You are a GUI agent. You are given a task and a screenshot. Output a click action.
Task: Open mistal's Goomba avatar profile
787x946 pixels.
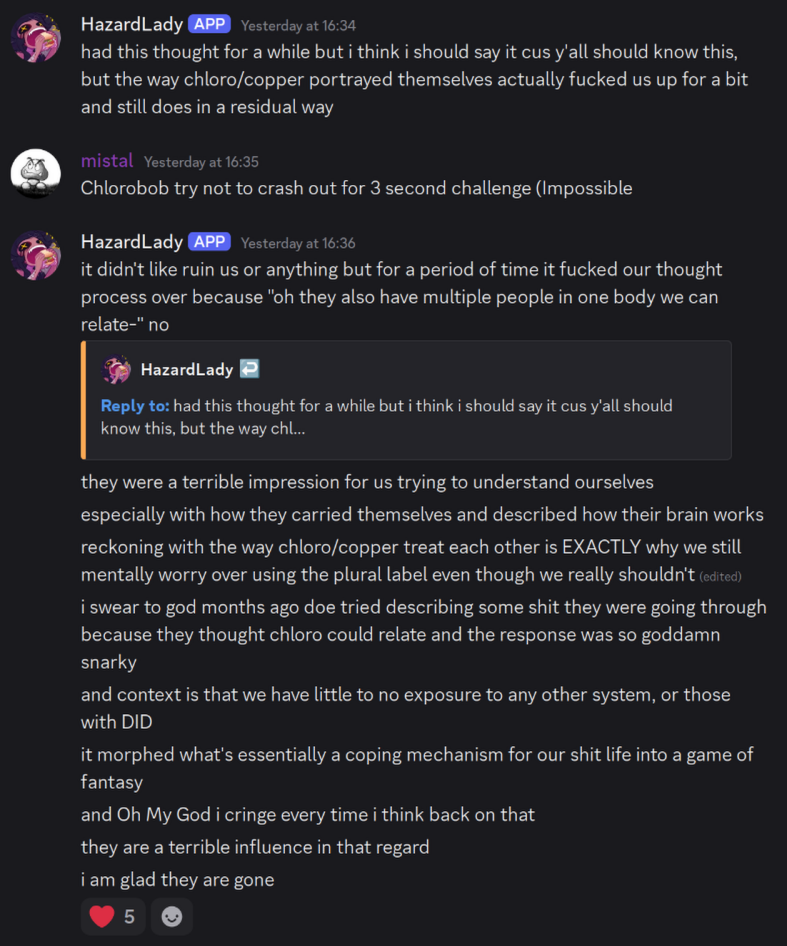[36, 174]
